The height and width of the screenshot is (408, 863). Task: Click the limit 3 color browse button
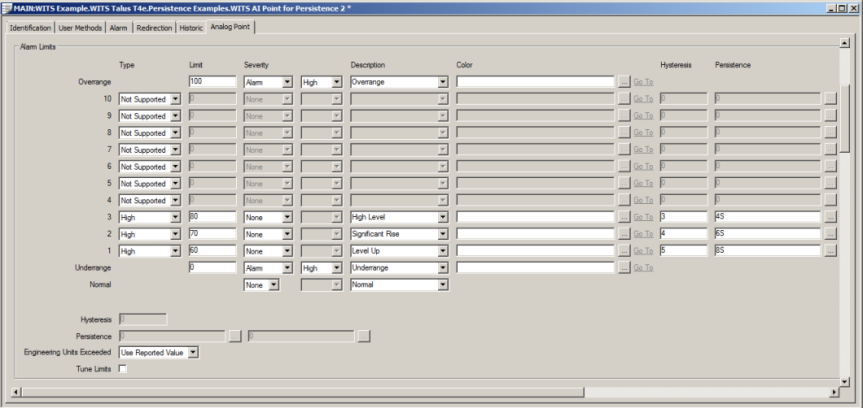tap(624, 217)
